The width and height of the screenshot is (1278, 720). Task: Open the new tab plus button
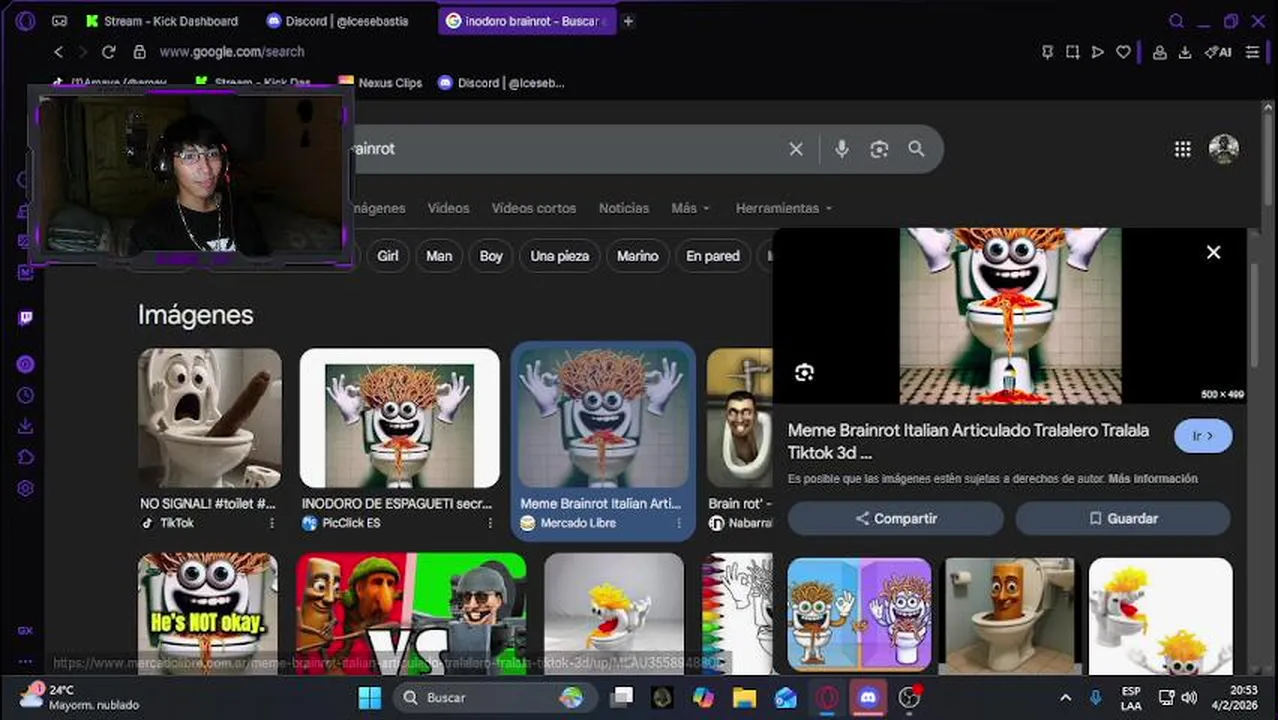pos(628,21)
